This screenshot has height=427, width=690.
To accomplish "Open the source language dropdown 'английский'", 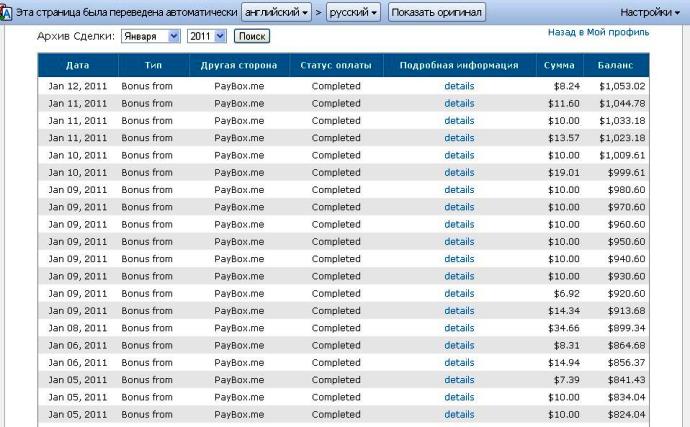I will (276, 12).
